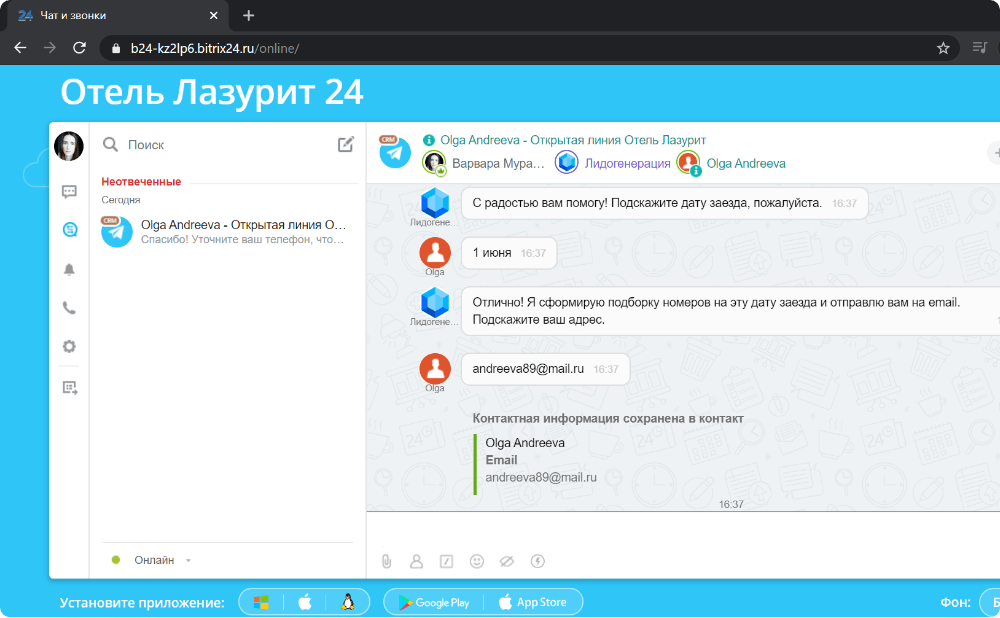Select Лидогенерация participant in header
1000x618 pixels.
point(613,163)
